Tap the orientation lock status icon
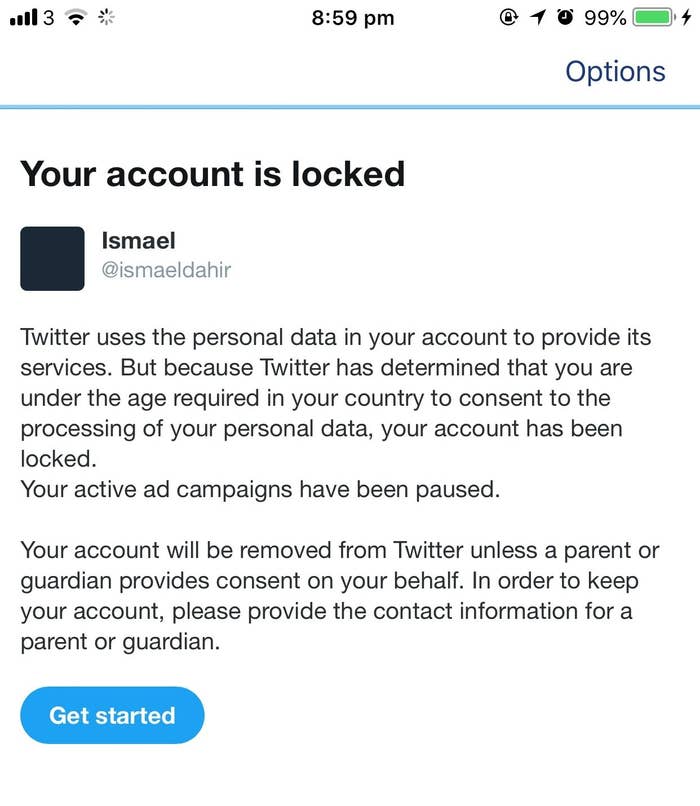The width and height of the screenshot is (700, 806). 508,17
